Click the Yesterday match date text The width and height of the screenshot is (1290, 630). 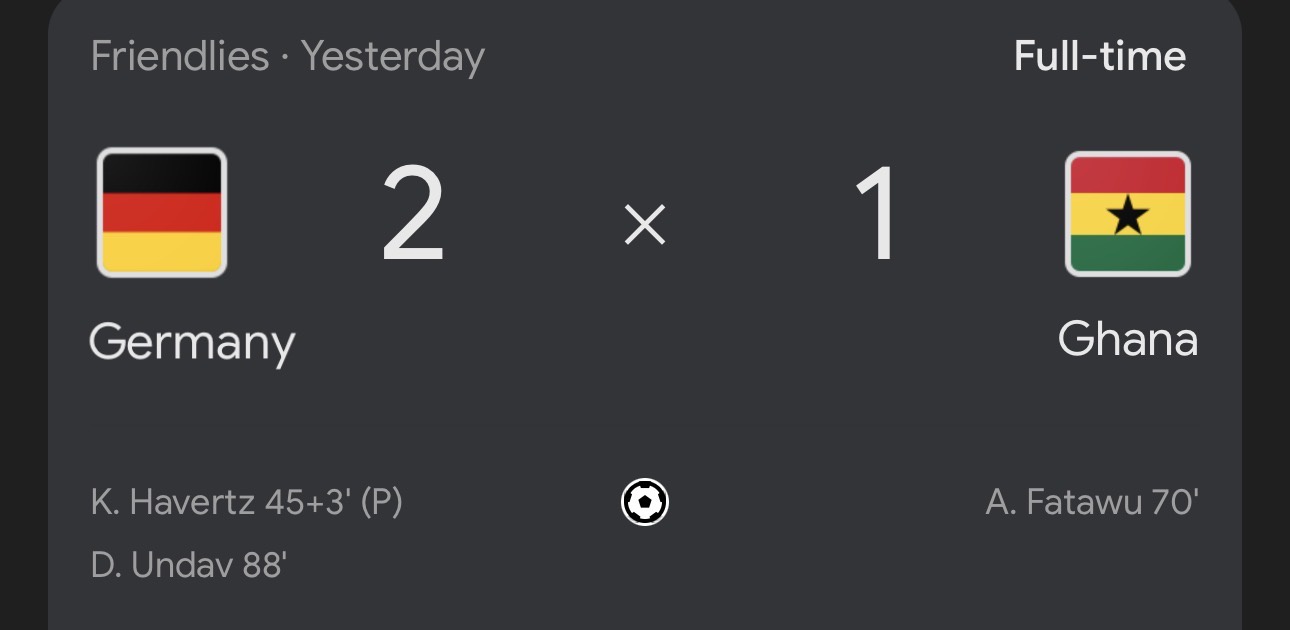click(393, 57)
